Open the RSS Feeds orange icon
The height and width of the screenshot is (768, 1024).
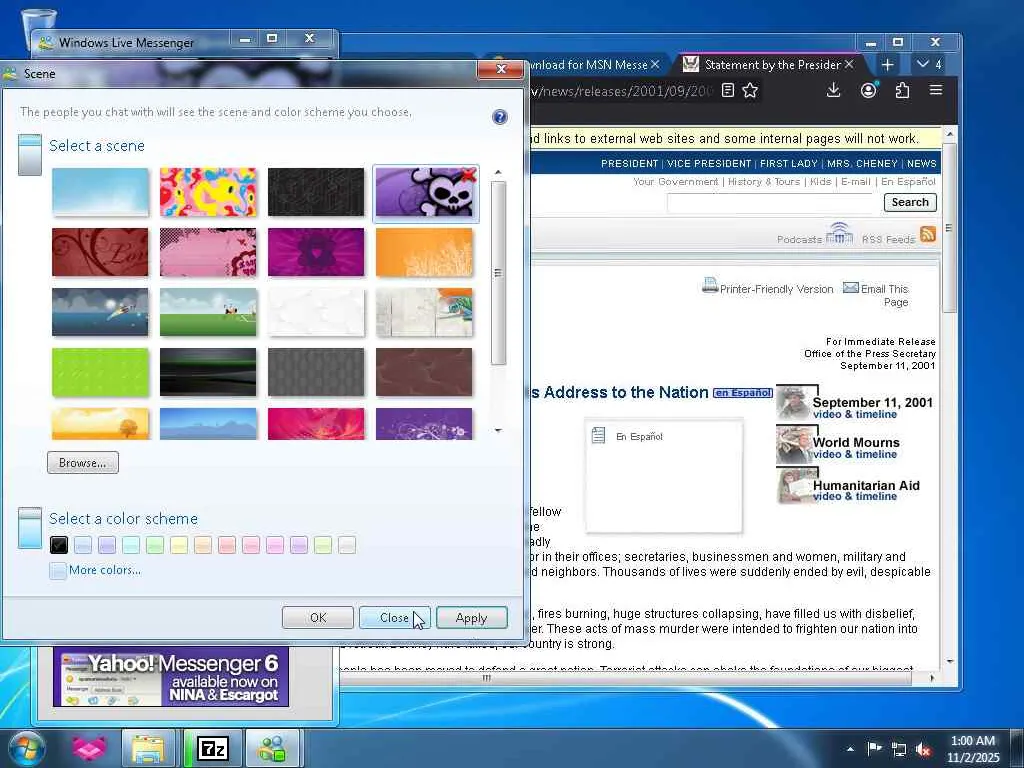coord(927,234)
